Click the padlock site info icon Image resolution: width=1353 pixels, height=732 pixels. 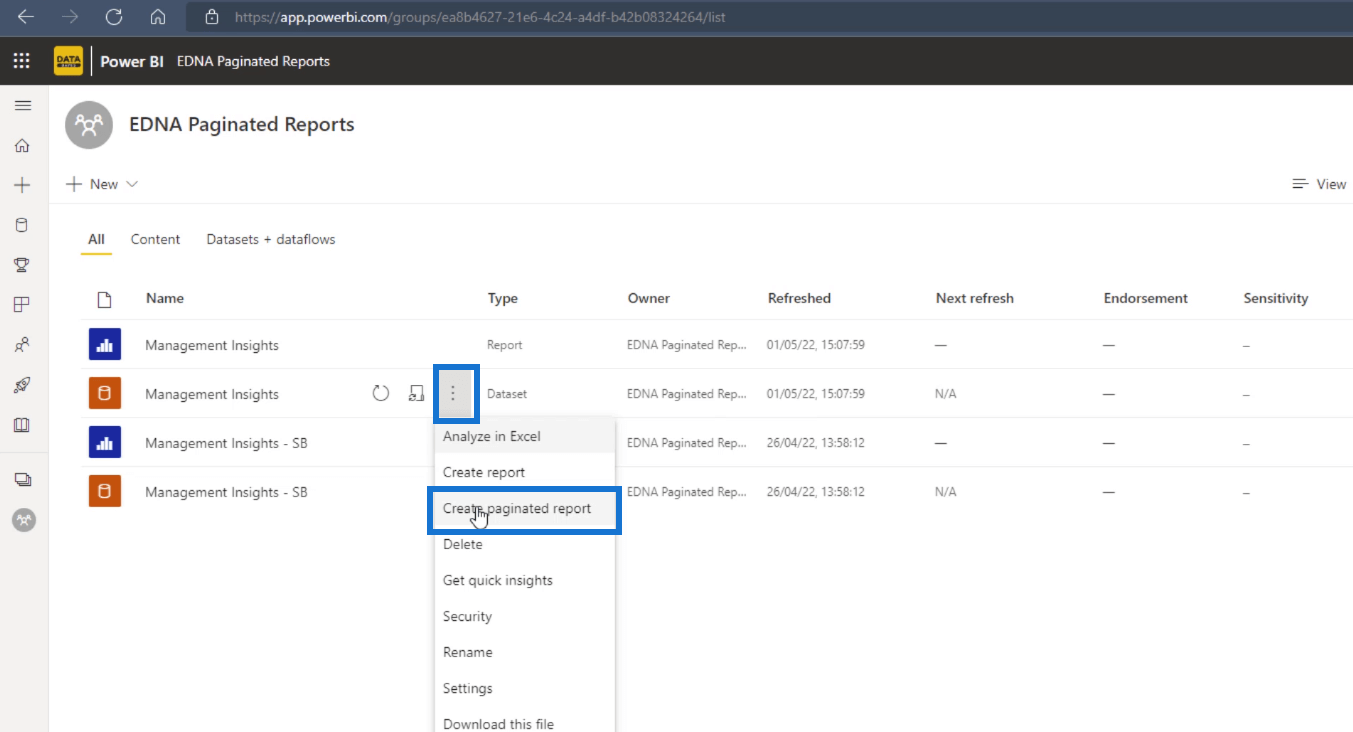211,17
